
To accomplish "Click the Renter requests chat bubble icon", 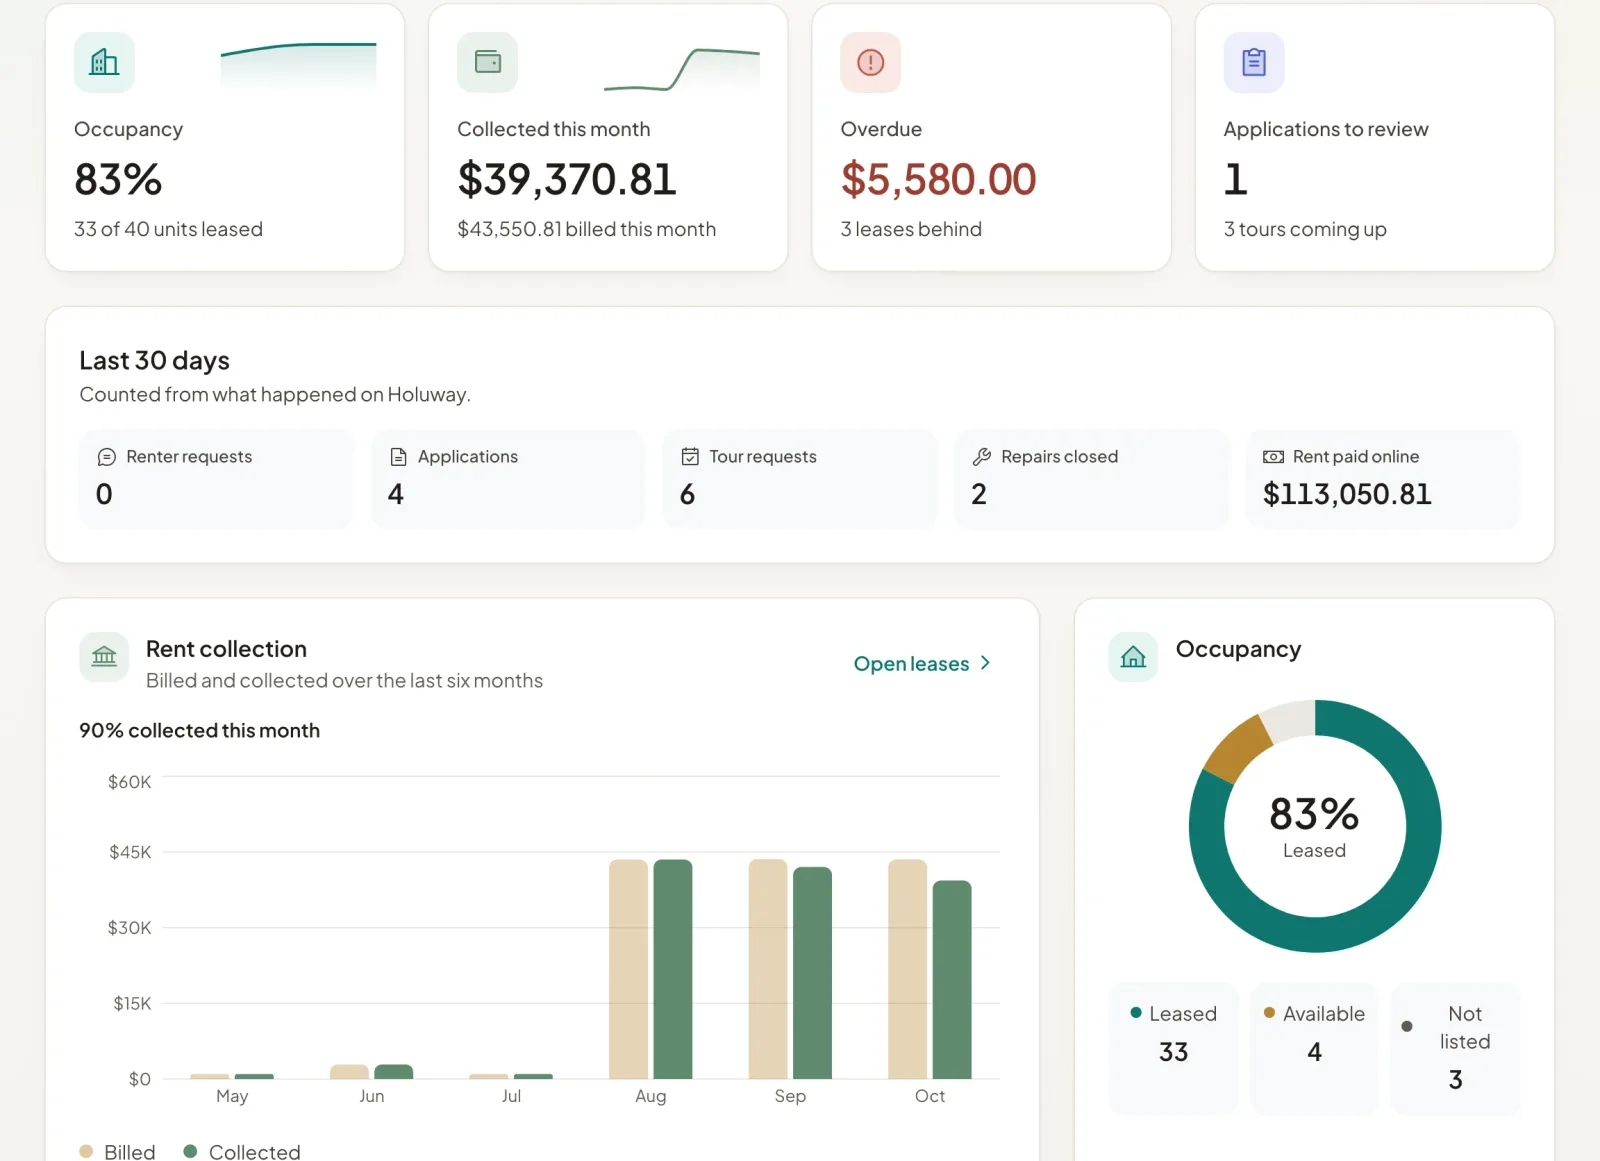I will 106,457.
